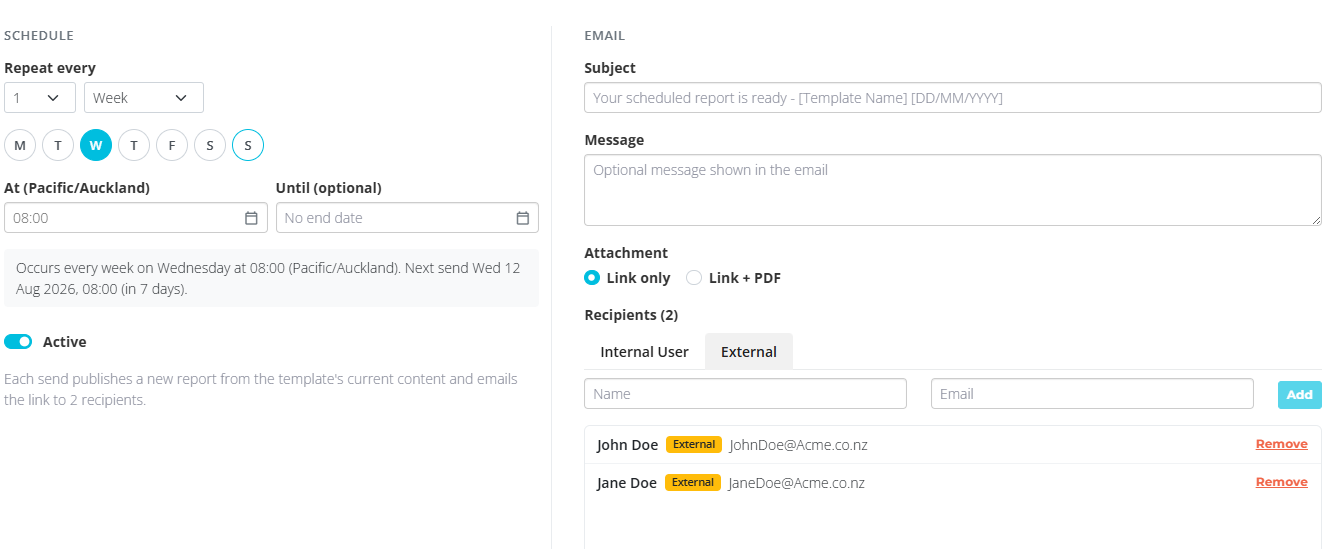The height and width of the screenshot is (549, 1326).
Task: Click the optional Message text area
Action: [x=953, y=190]
